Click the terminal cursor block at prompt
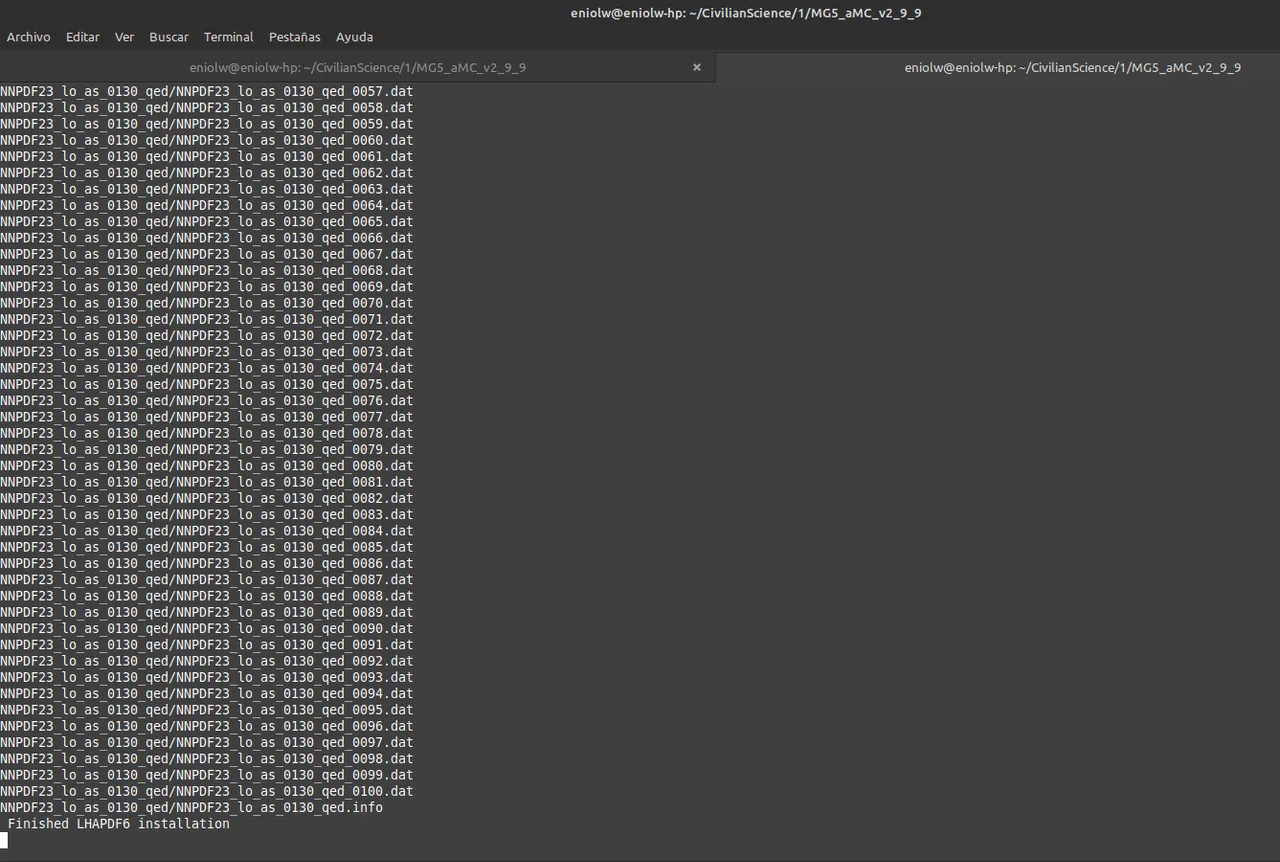This screenshot has width=1280, height=862. click(4, 840)
